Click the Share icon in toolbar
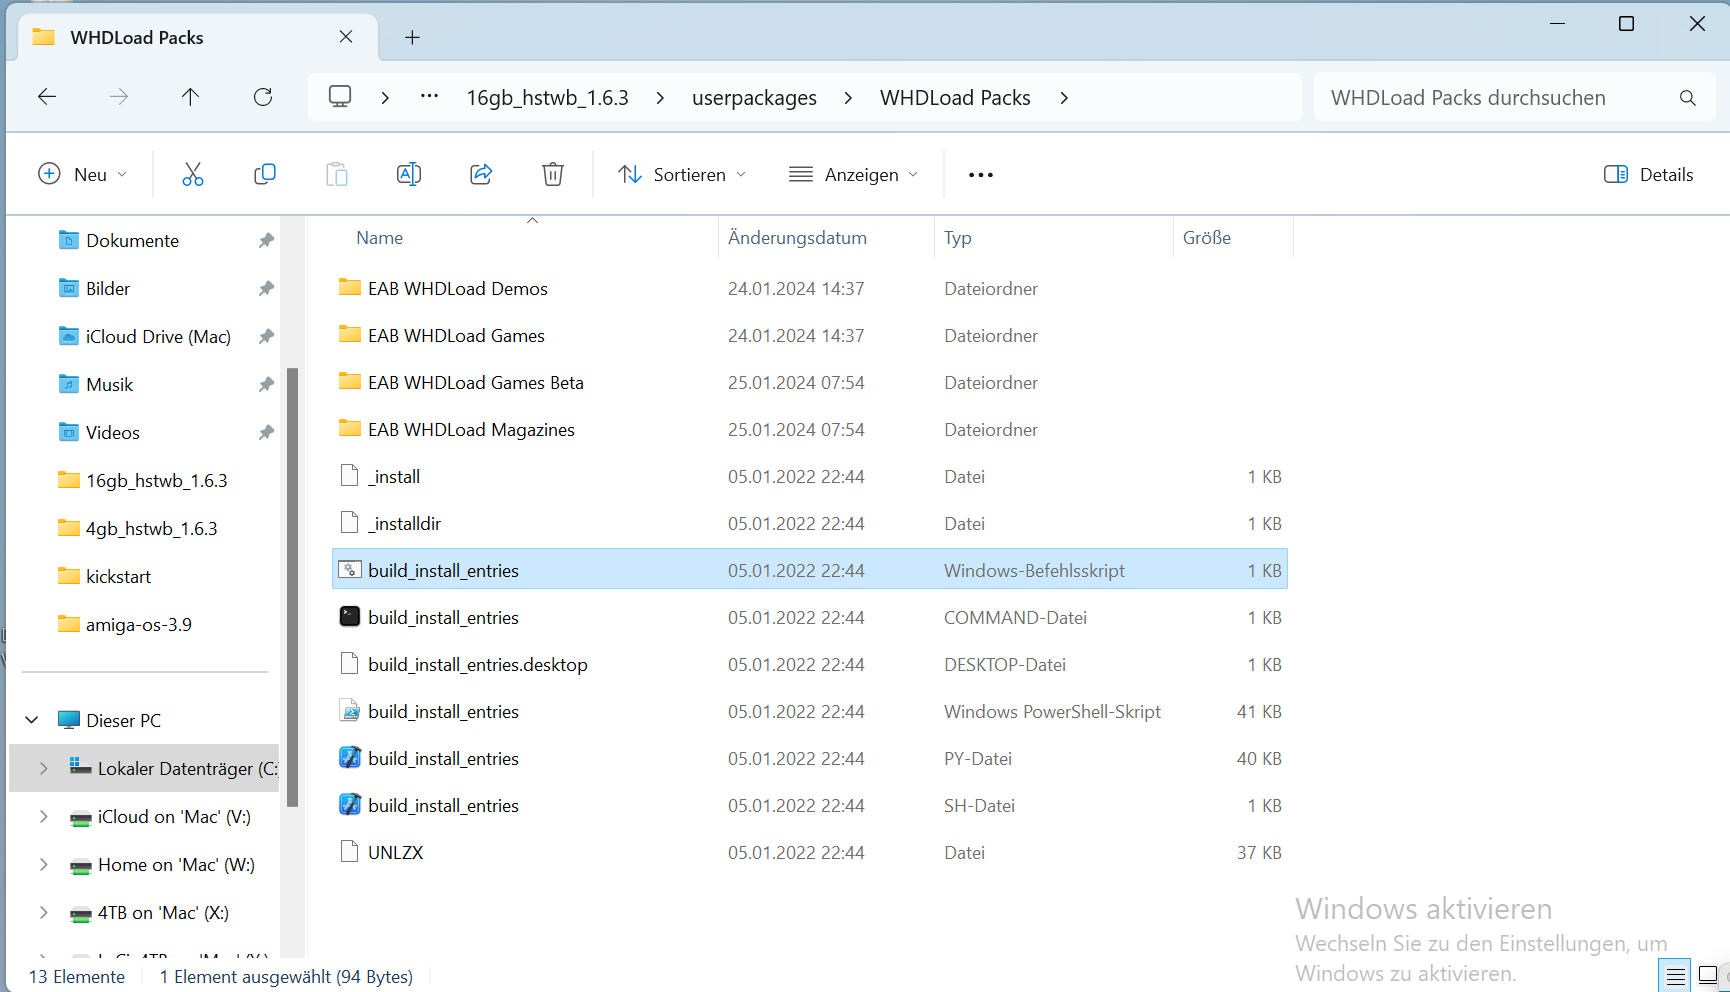Image resolution: width=1730 pixels, height=992 pixels. point(481,175)
